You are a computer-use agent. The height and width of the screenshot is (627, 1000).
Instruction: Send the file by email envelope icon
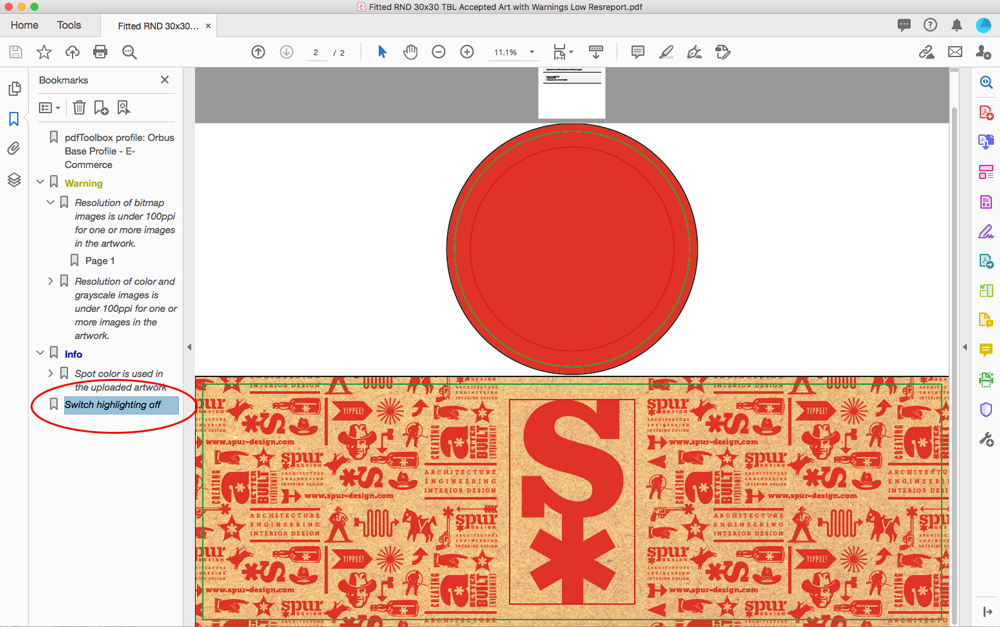955,52
